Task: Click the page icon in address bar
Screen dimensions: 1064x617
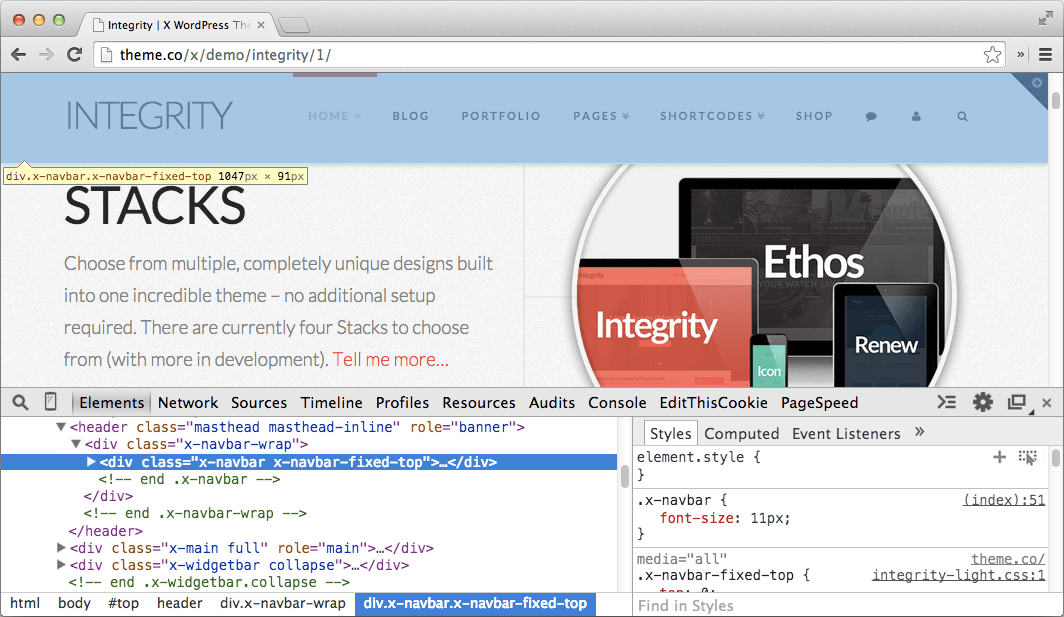Action: 107,55
